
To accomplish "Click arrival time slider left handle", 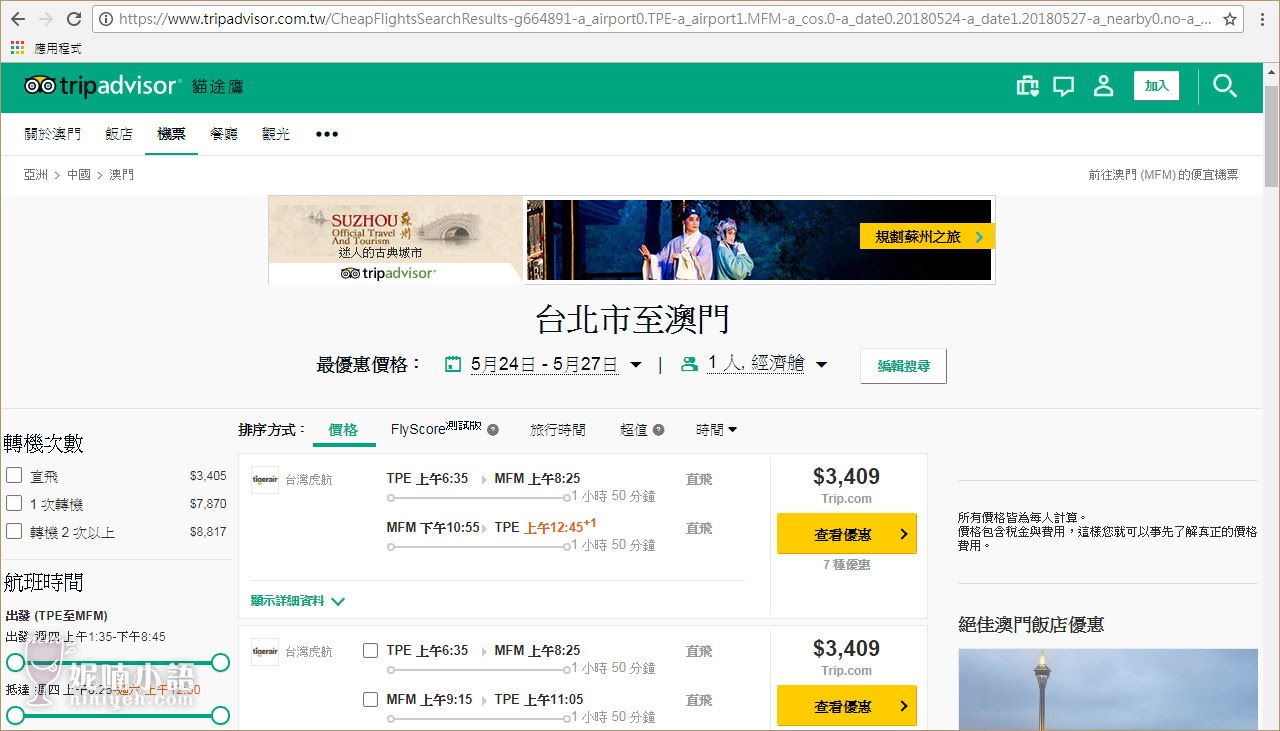I will [x=15, y=715].
